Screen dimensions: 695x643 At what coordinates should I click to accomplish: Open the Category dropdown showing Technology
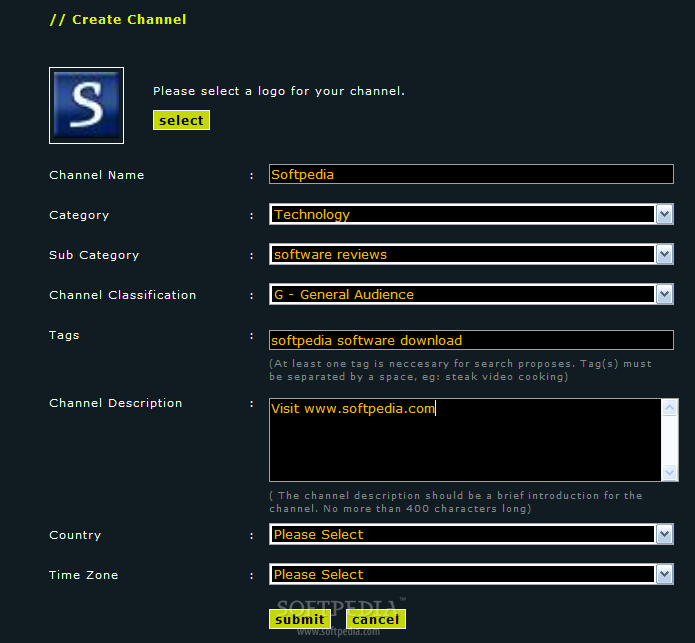point(471,214)
